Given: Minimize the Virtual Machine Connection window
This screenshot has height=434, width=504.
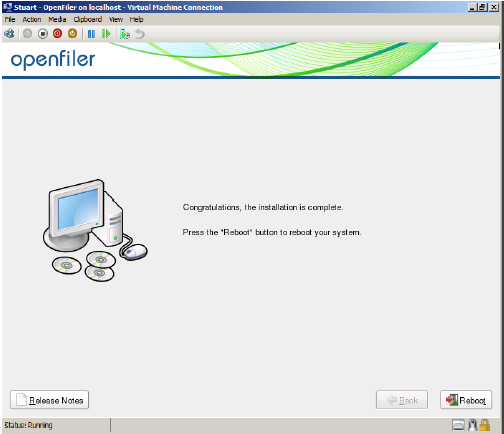Looking at the screenshot, I should coord(472,7).
